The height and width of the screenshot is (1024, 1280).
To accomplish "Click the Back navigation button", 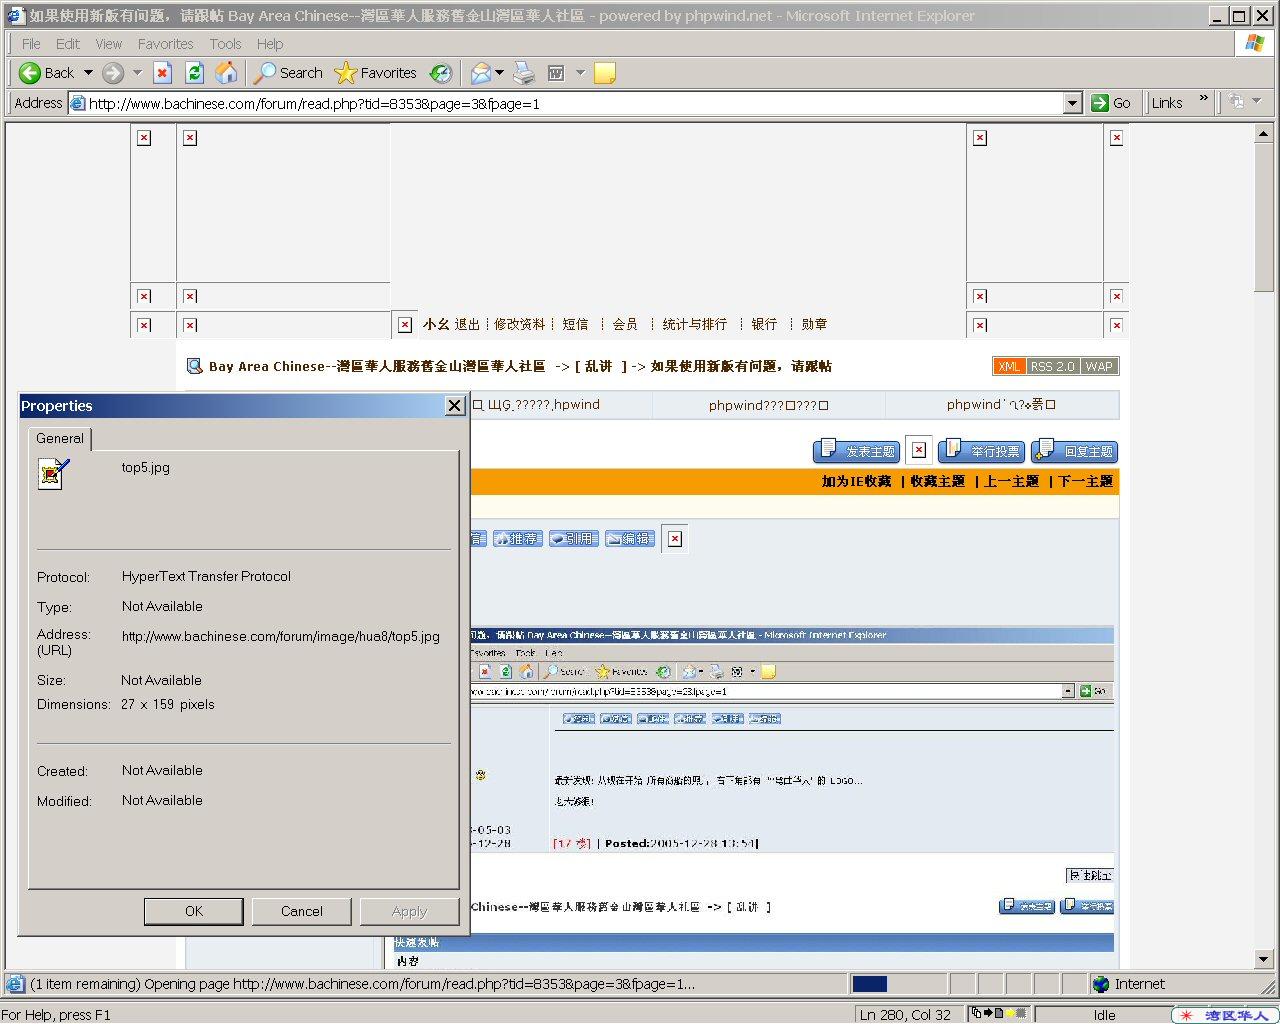I will pos(47,73).
